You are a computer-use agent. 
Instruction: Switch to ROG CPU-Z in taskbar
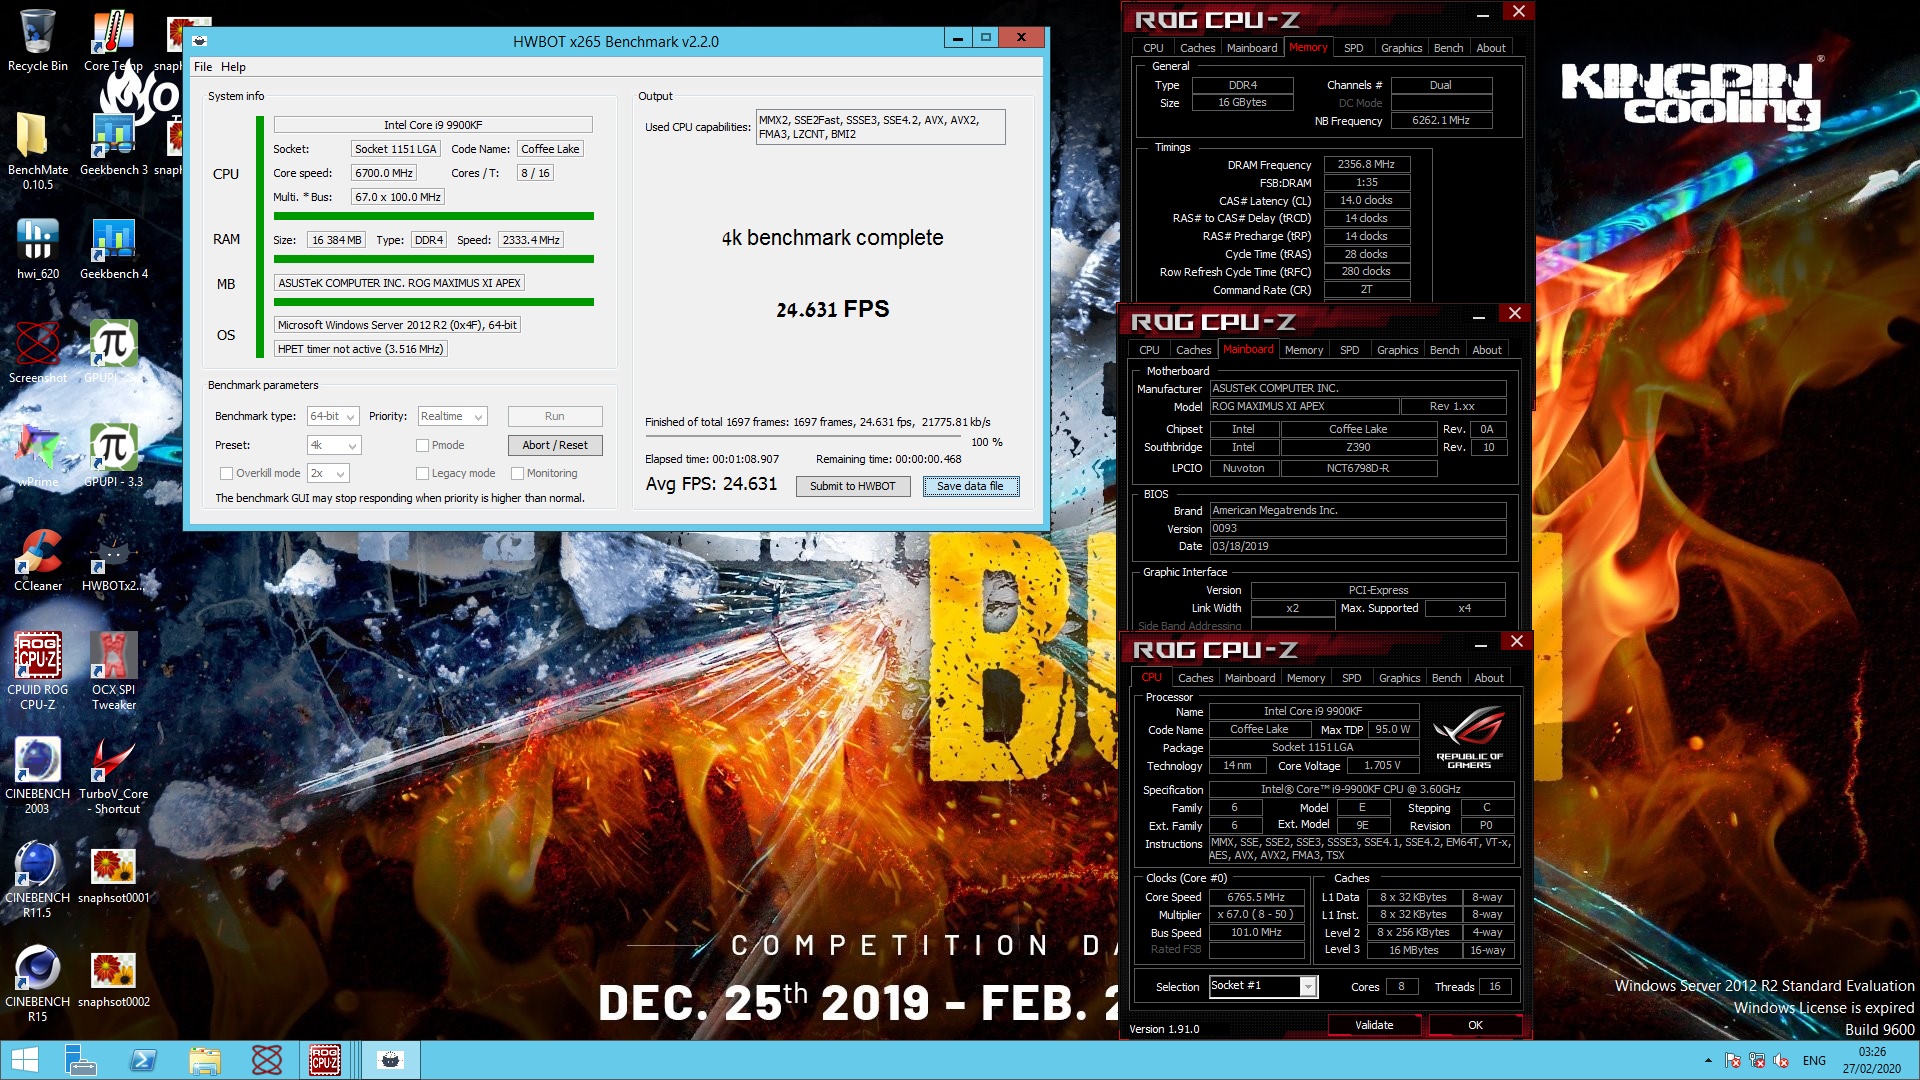(324, 1060)
